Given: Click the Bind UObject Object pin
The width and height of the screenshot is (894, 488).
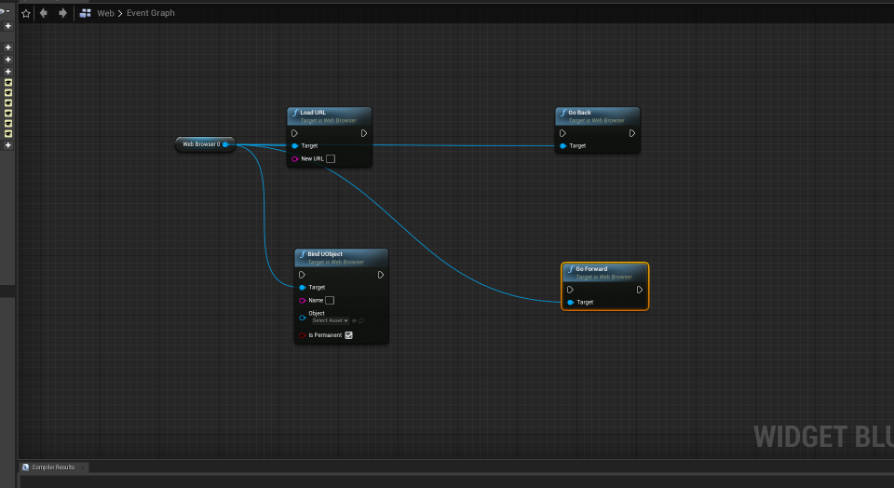Looking at the screenshot, I should [302, 317].
